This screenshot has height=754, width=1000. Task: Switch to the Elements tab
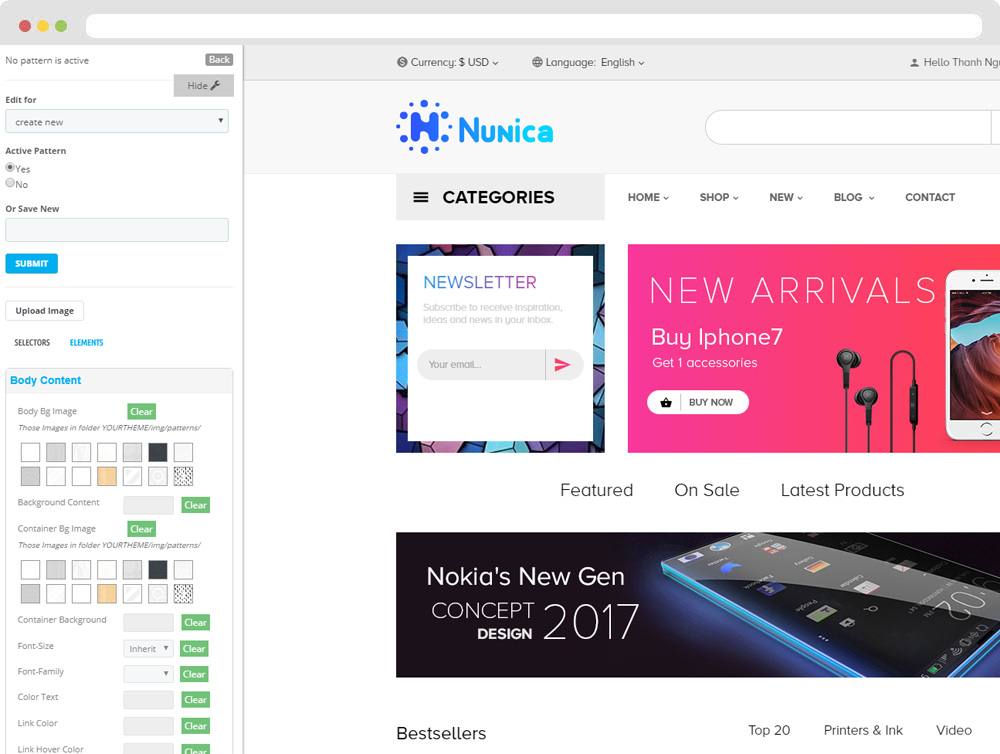(x=86, y=343)
